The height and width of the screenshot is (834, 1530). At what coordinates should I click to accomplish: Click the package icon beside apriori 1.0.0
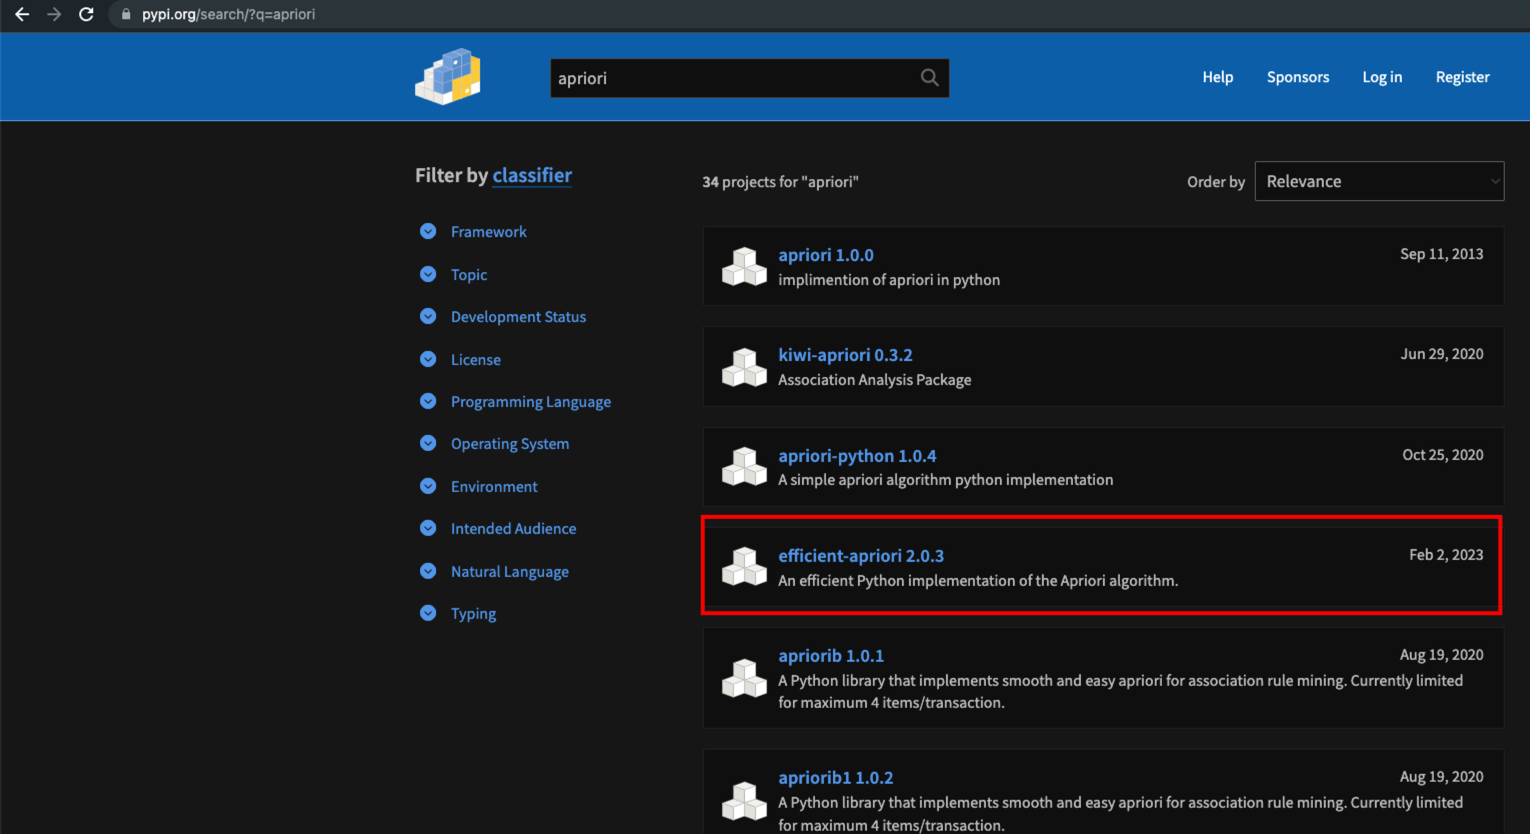(744, 266)
